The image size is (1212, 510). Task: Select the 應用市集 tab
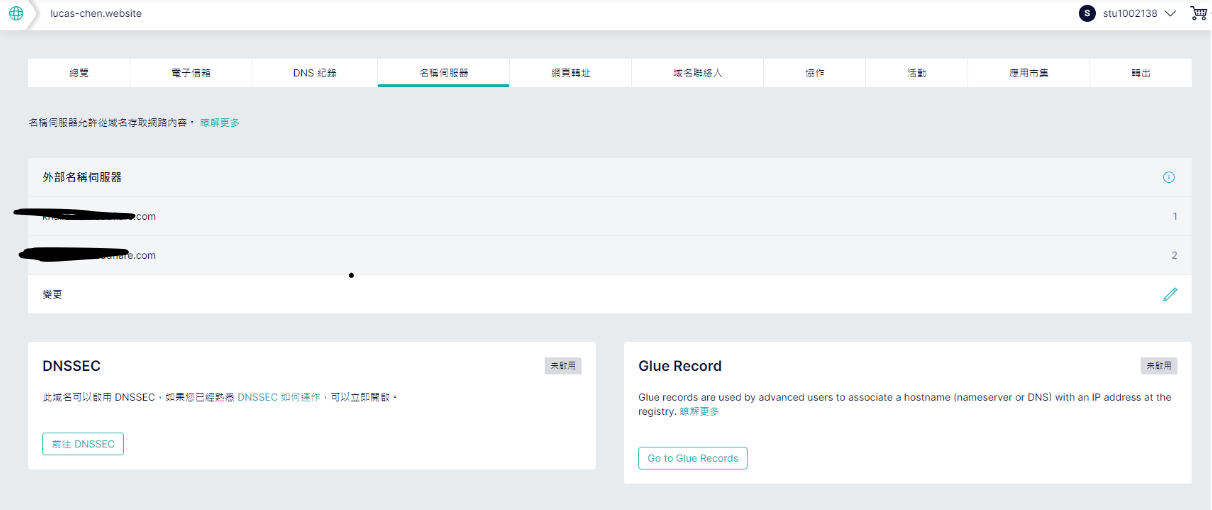point(1028,73)
